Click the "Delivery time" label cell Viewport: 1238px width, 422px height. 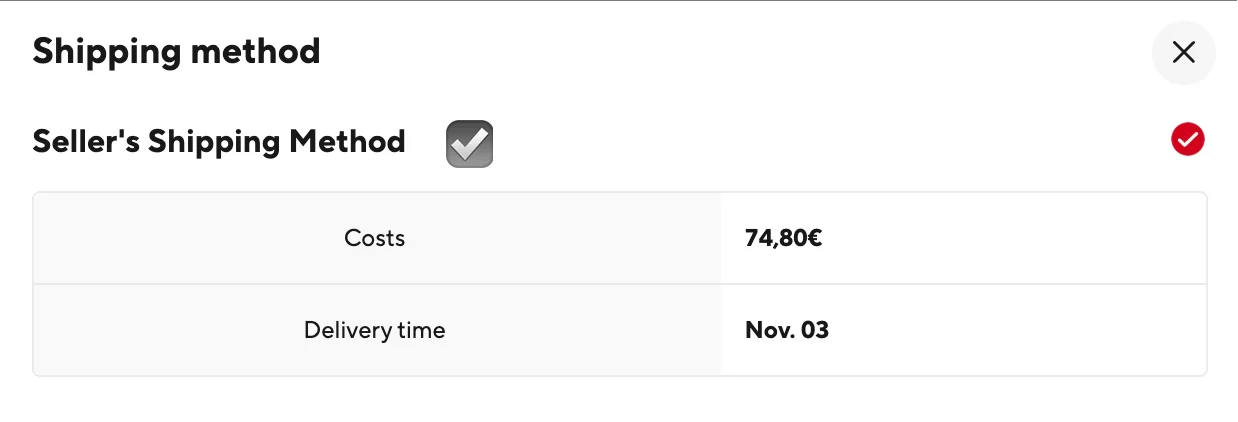coord(376,330)
